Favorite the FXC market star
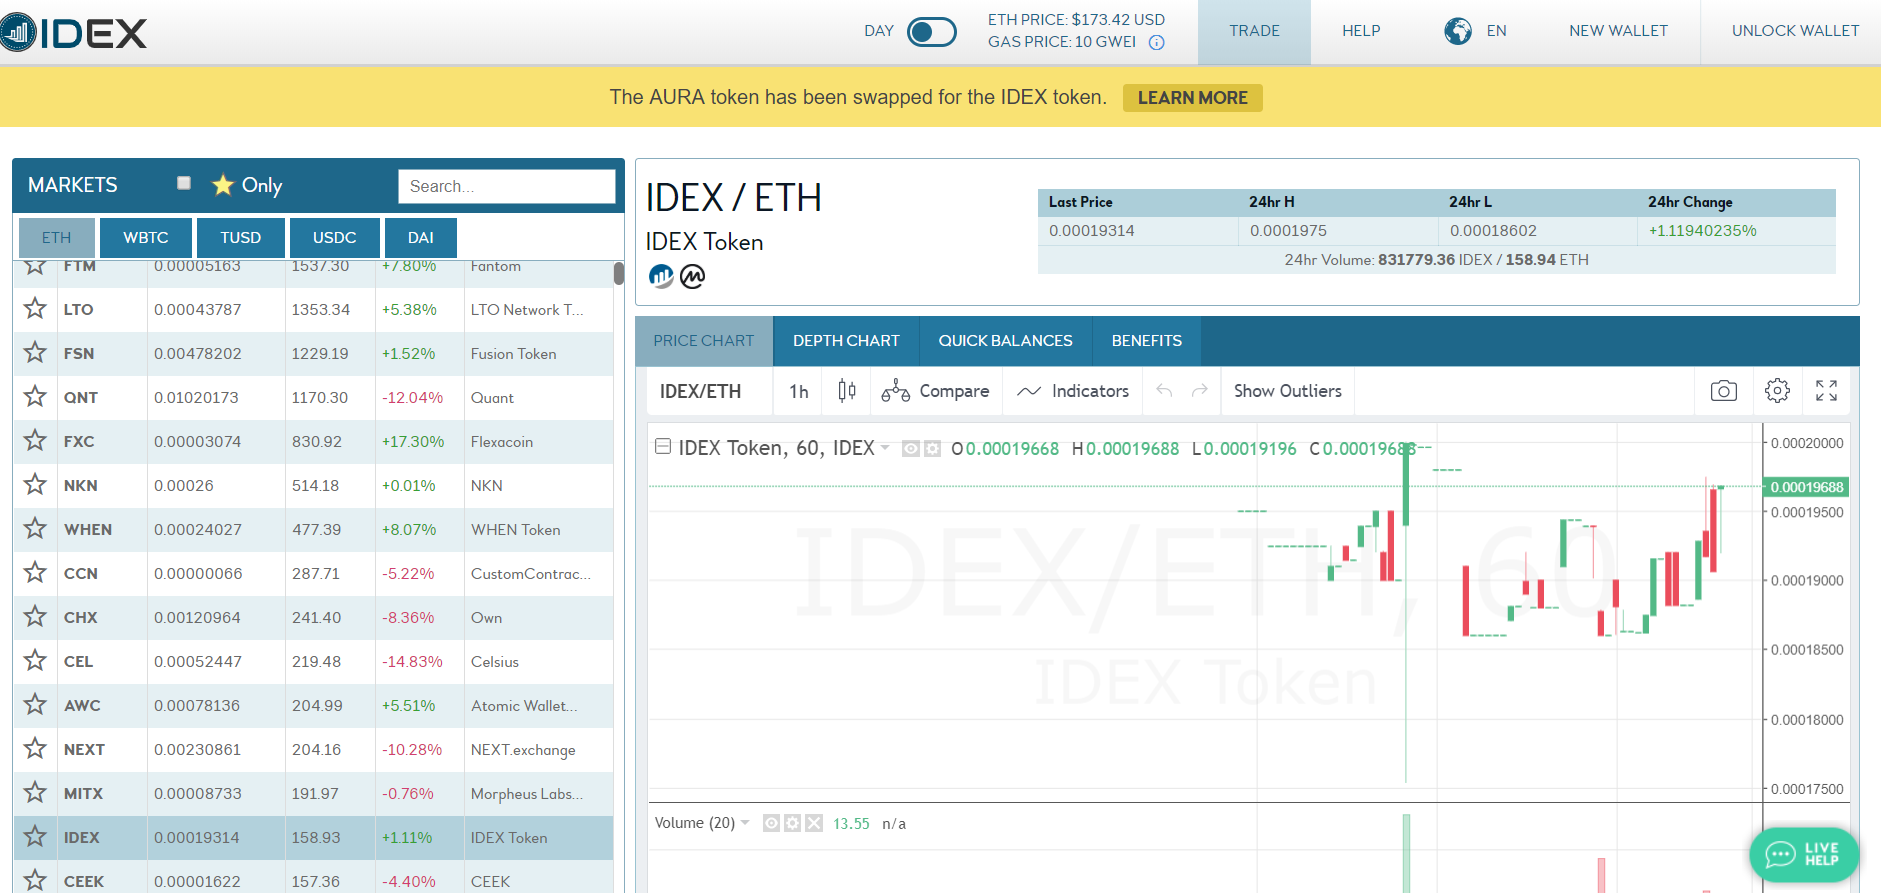 (35, 441)
